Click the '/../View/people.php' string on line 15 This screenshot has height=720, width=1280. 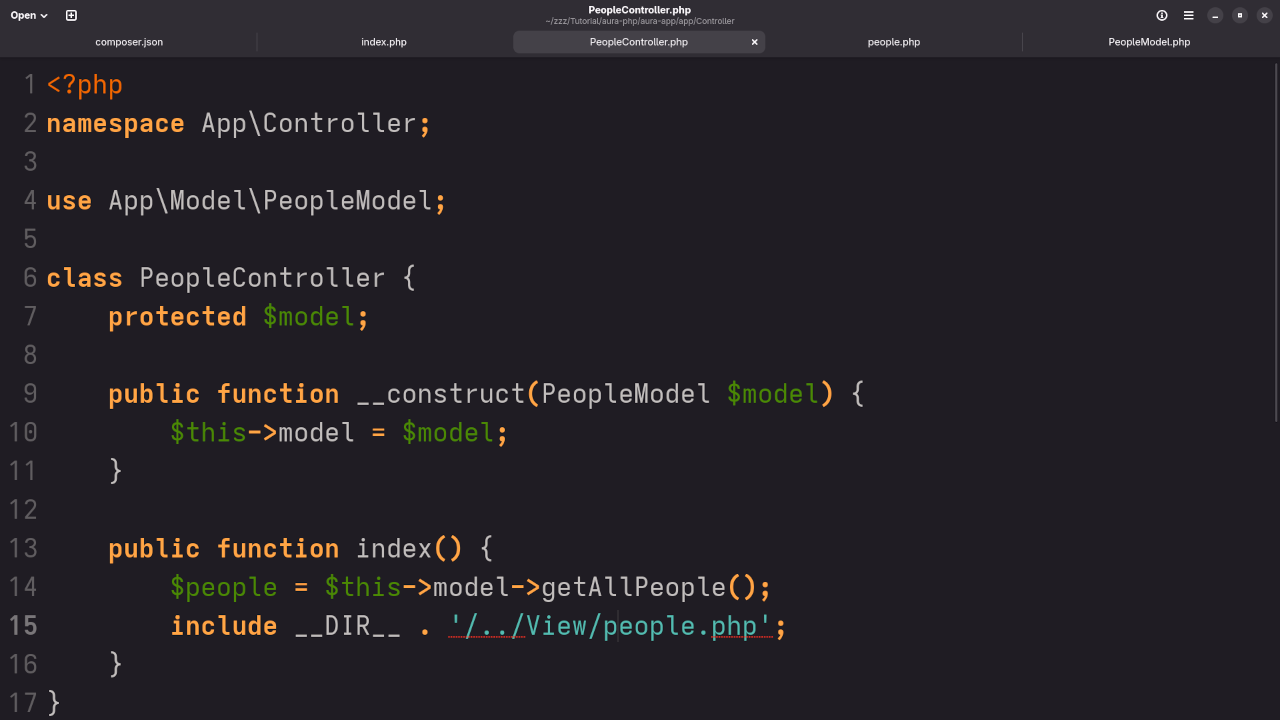point(610,626)
